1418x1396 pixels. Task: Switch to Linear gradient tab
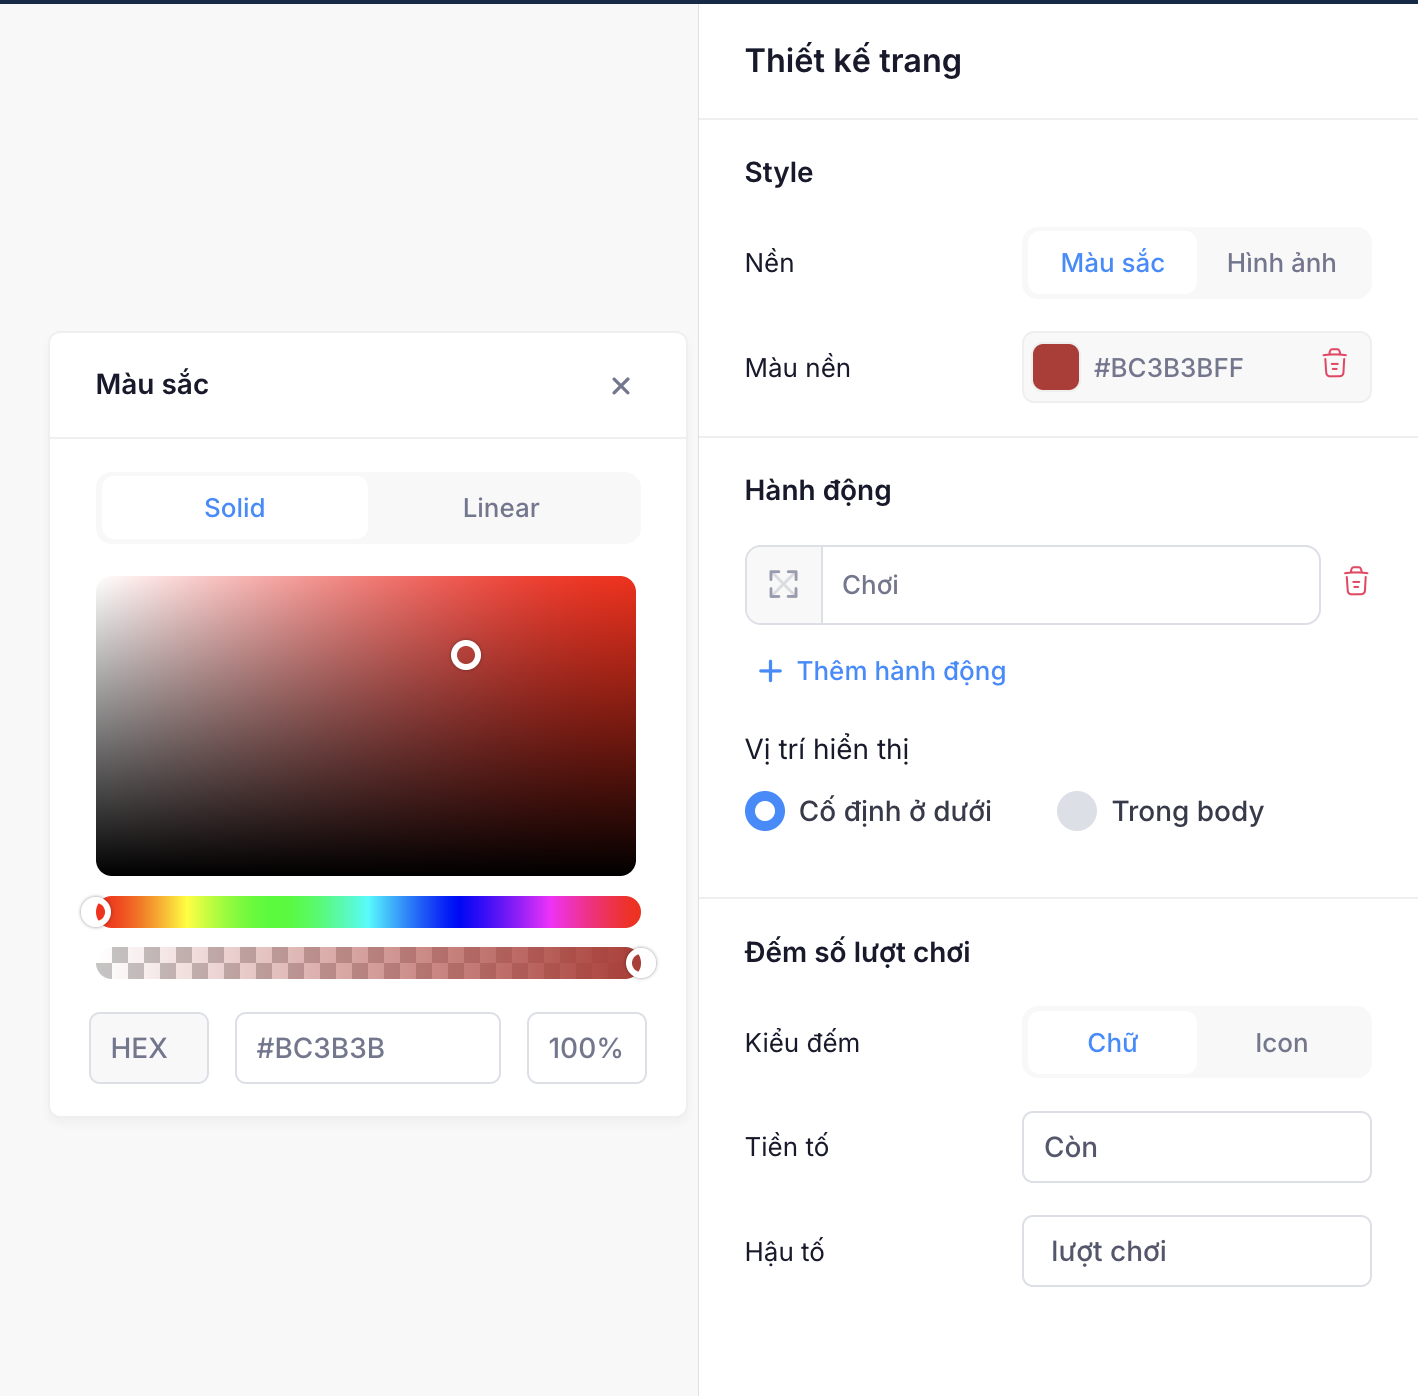501,508
